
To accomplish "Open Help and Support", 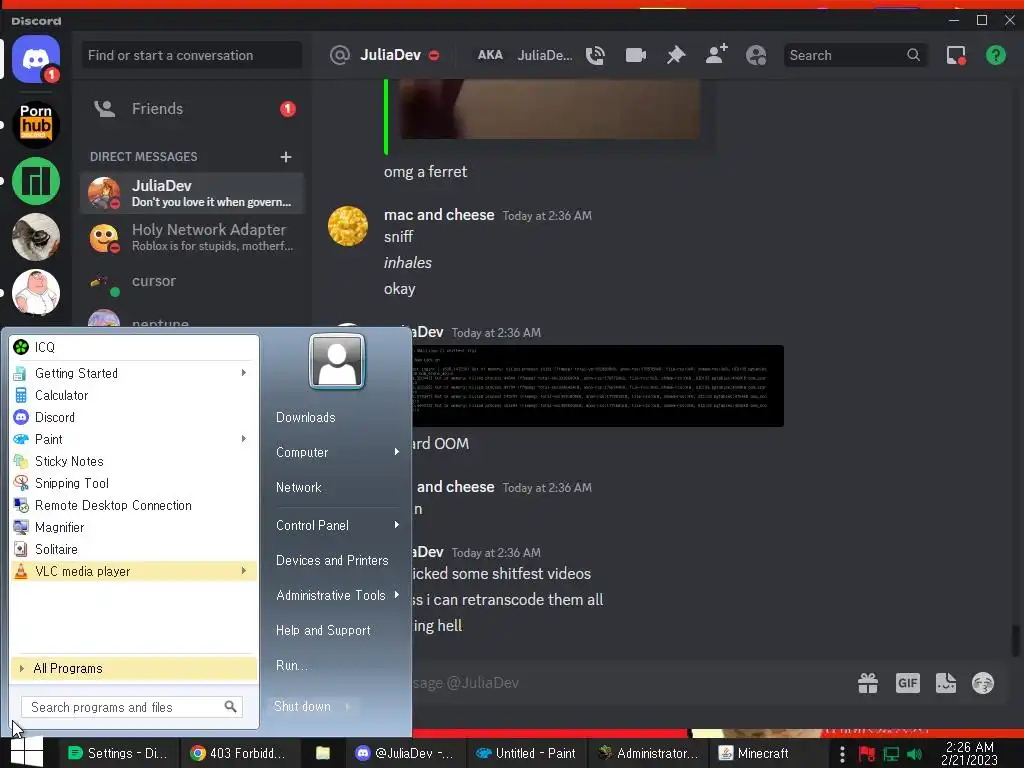I will (323, 630).
